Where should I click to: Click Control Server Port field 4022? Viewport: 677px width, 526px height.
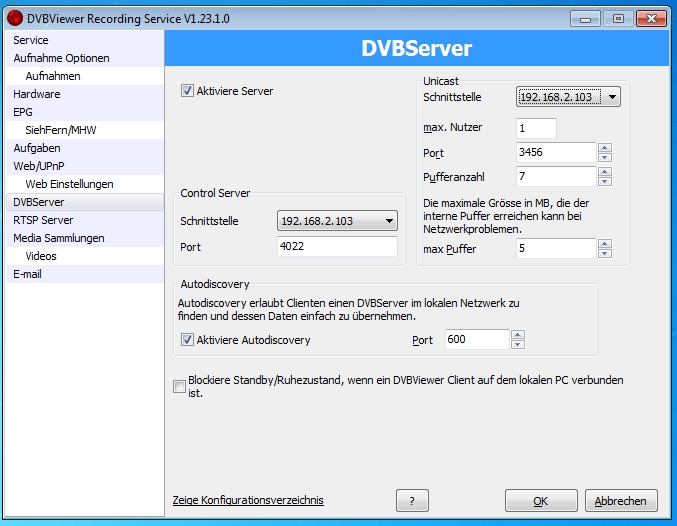pyautogui.click(x=337, y=246)
